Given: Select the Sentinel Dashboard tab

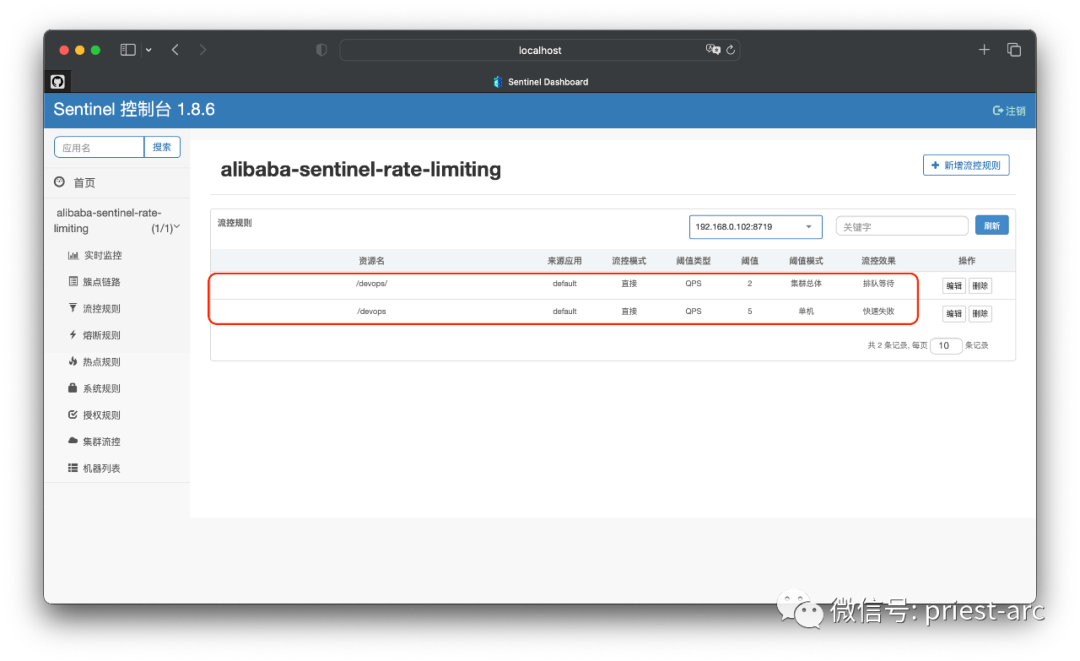Looking at the screenshot, I should pos(541,82).
